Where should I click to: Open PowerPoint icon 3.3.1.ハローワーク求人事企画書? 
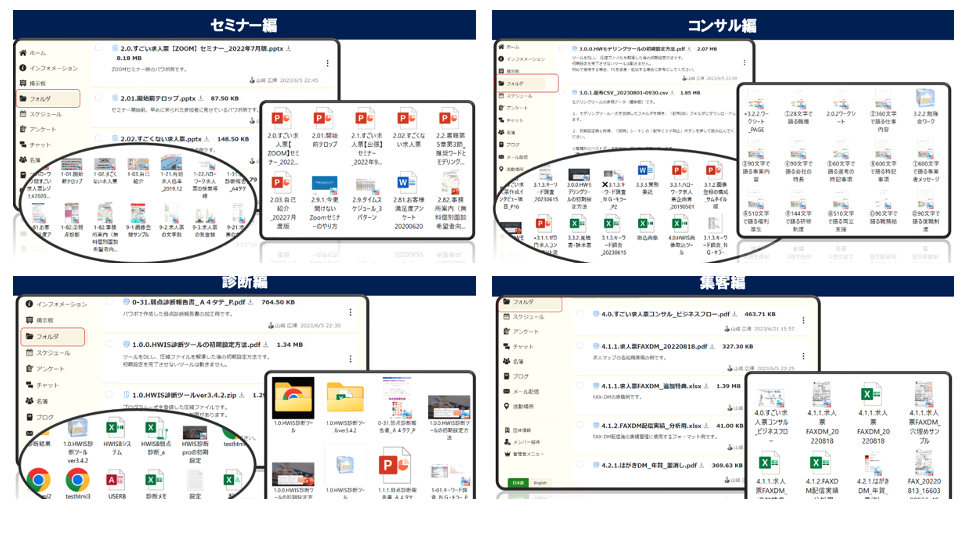(x=680, y=171)
